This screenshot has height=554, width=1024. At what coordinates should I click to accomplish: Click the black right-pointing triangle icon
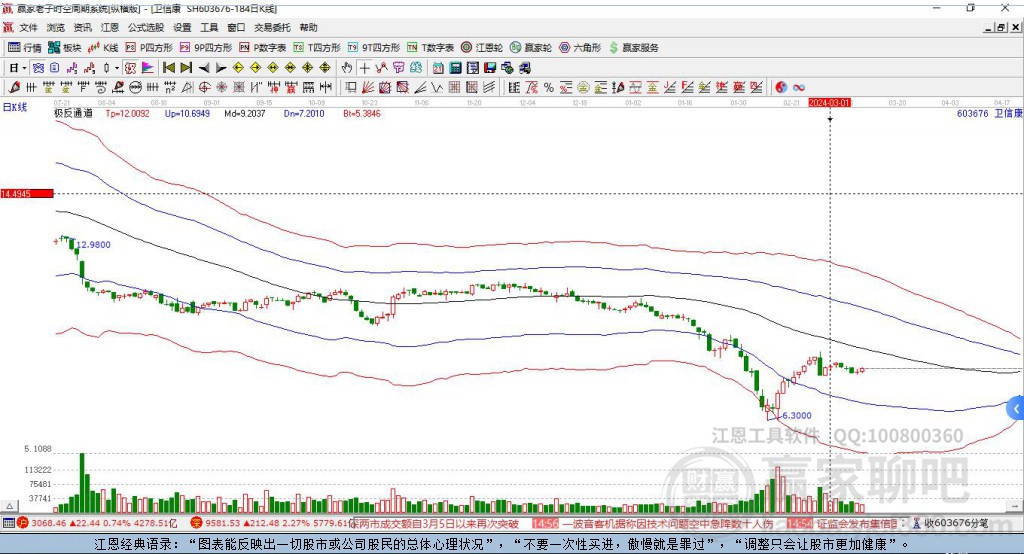pyautogui.click(x=221, y=68)
